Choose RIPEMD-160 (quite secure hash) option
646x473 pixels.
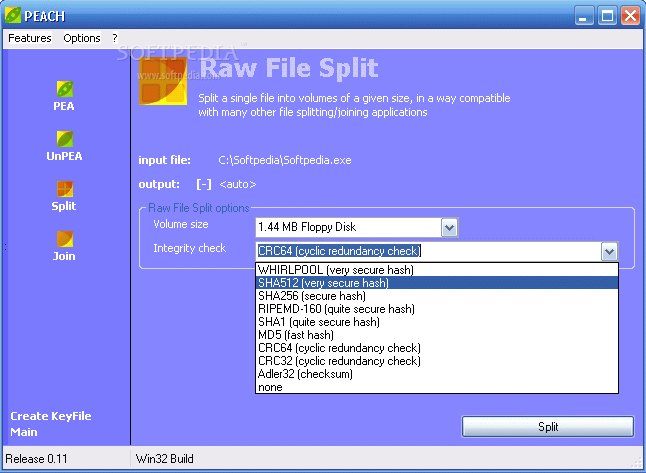pos(437,309)
